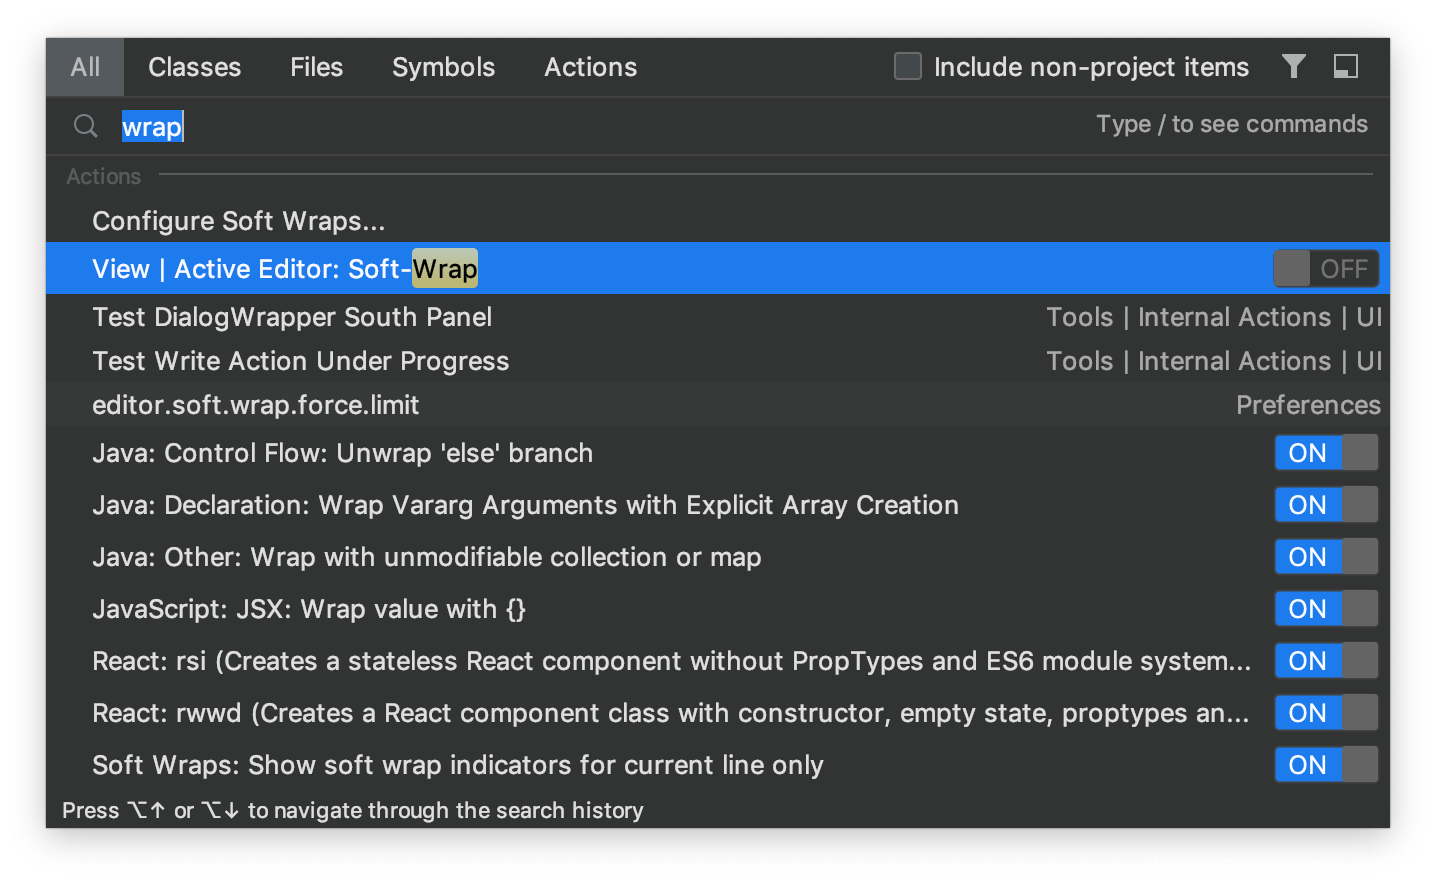This screenshot has height=882, width=1436.
Task: Open results in Find tool window icon
Action: [1346, 66]
